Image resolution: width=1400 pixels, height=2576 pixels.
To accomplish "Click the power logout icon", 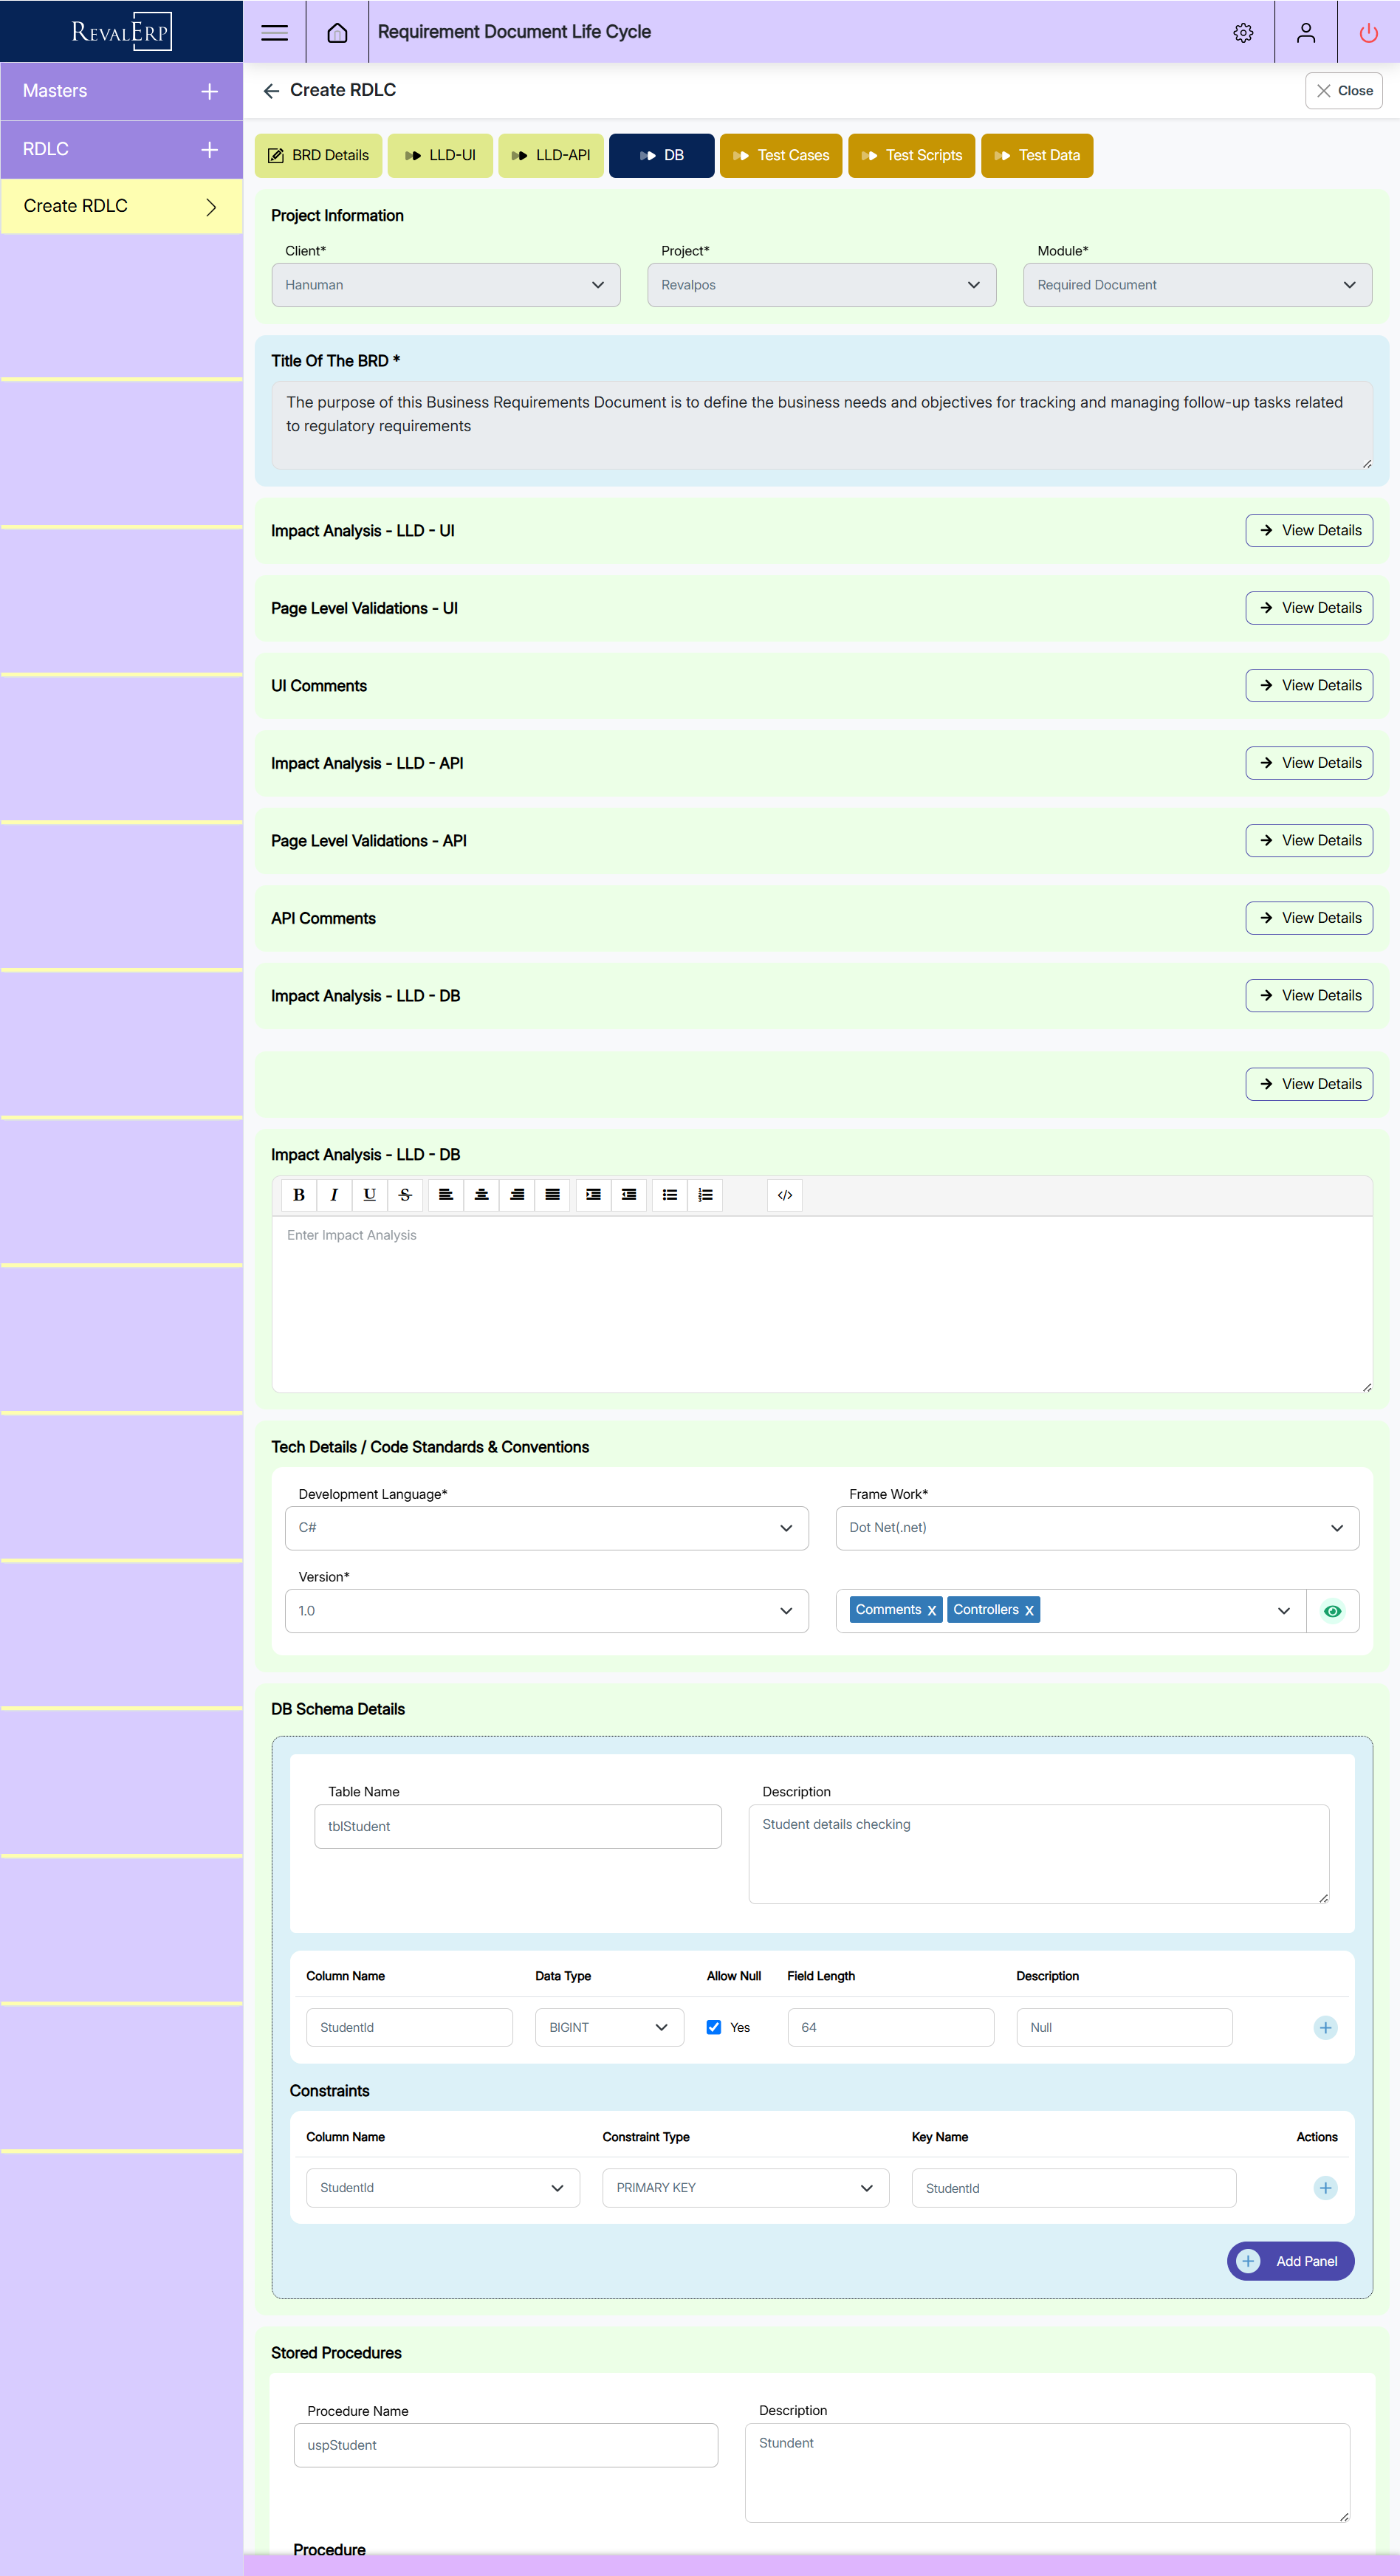I will click(1368, 32).
